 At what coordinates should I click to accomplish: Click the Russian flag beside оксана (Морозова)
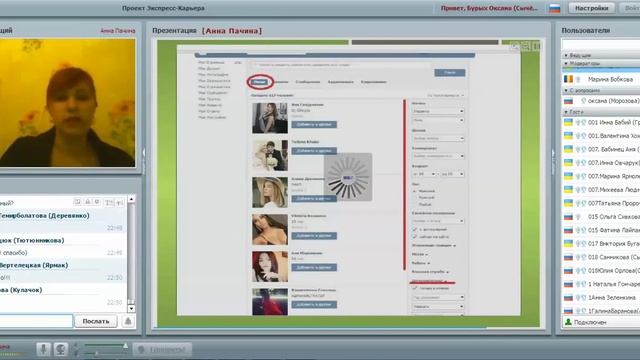[x=568, y=100]
